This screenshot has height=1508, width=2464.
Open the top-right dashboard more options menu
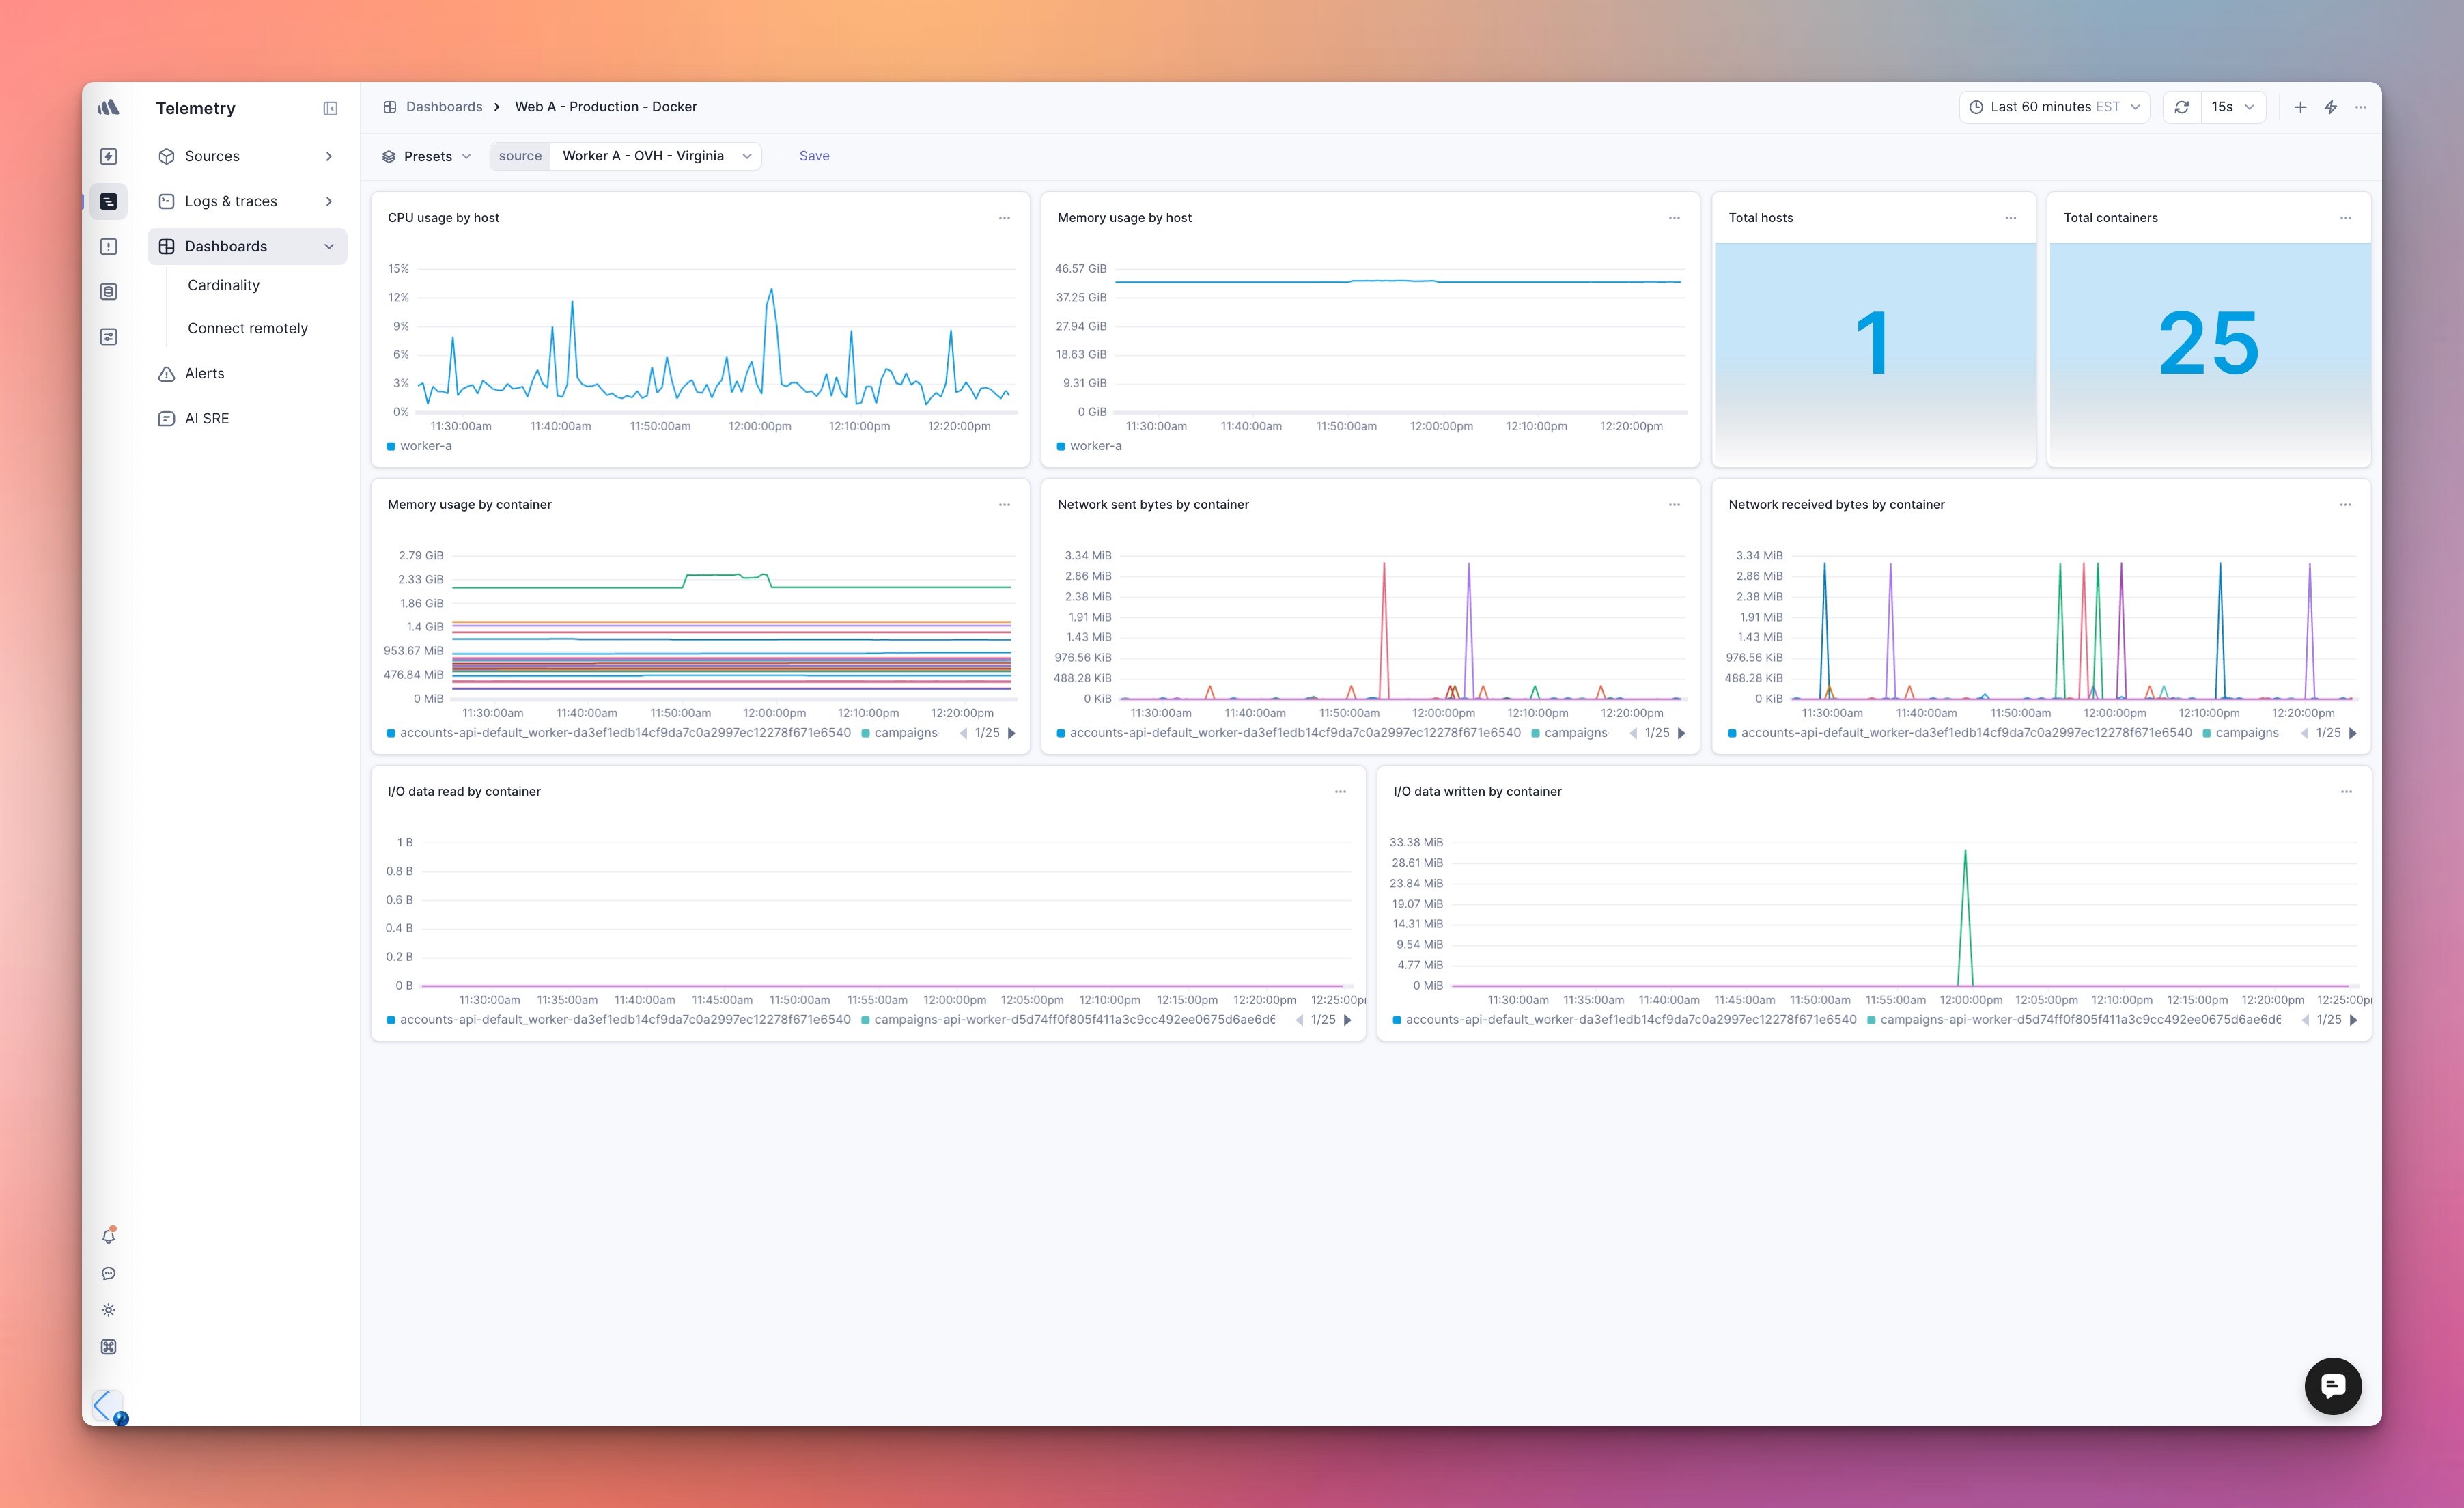(2361, 107)
